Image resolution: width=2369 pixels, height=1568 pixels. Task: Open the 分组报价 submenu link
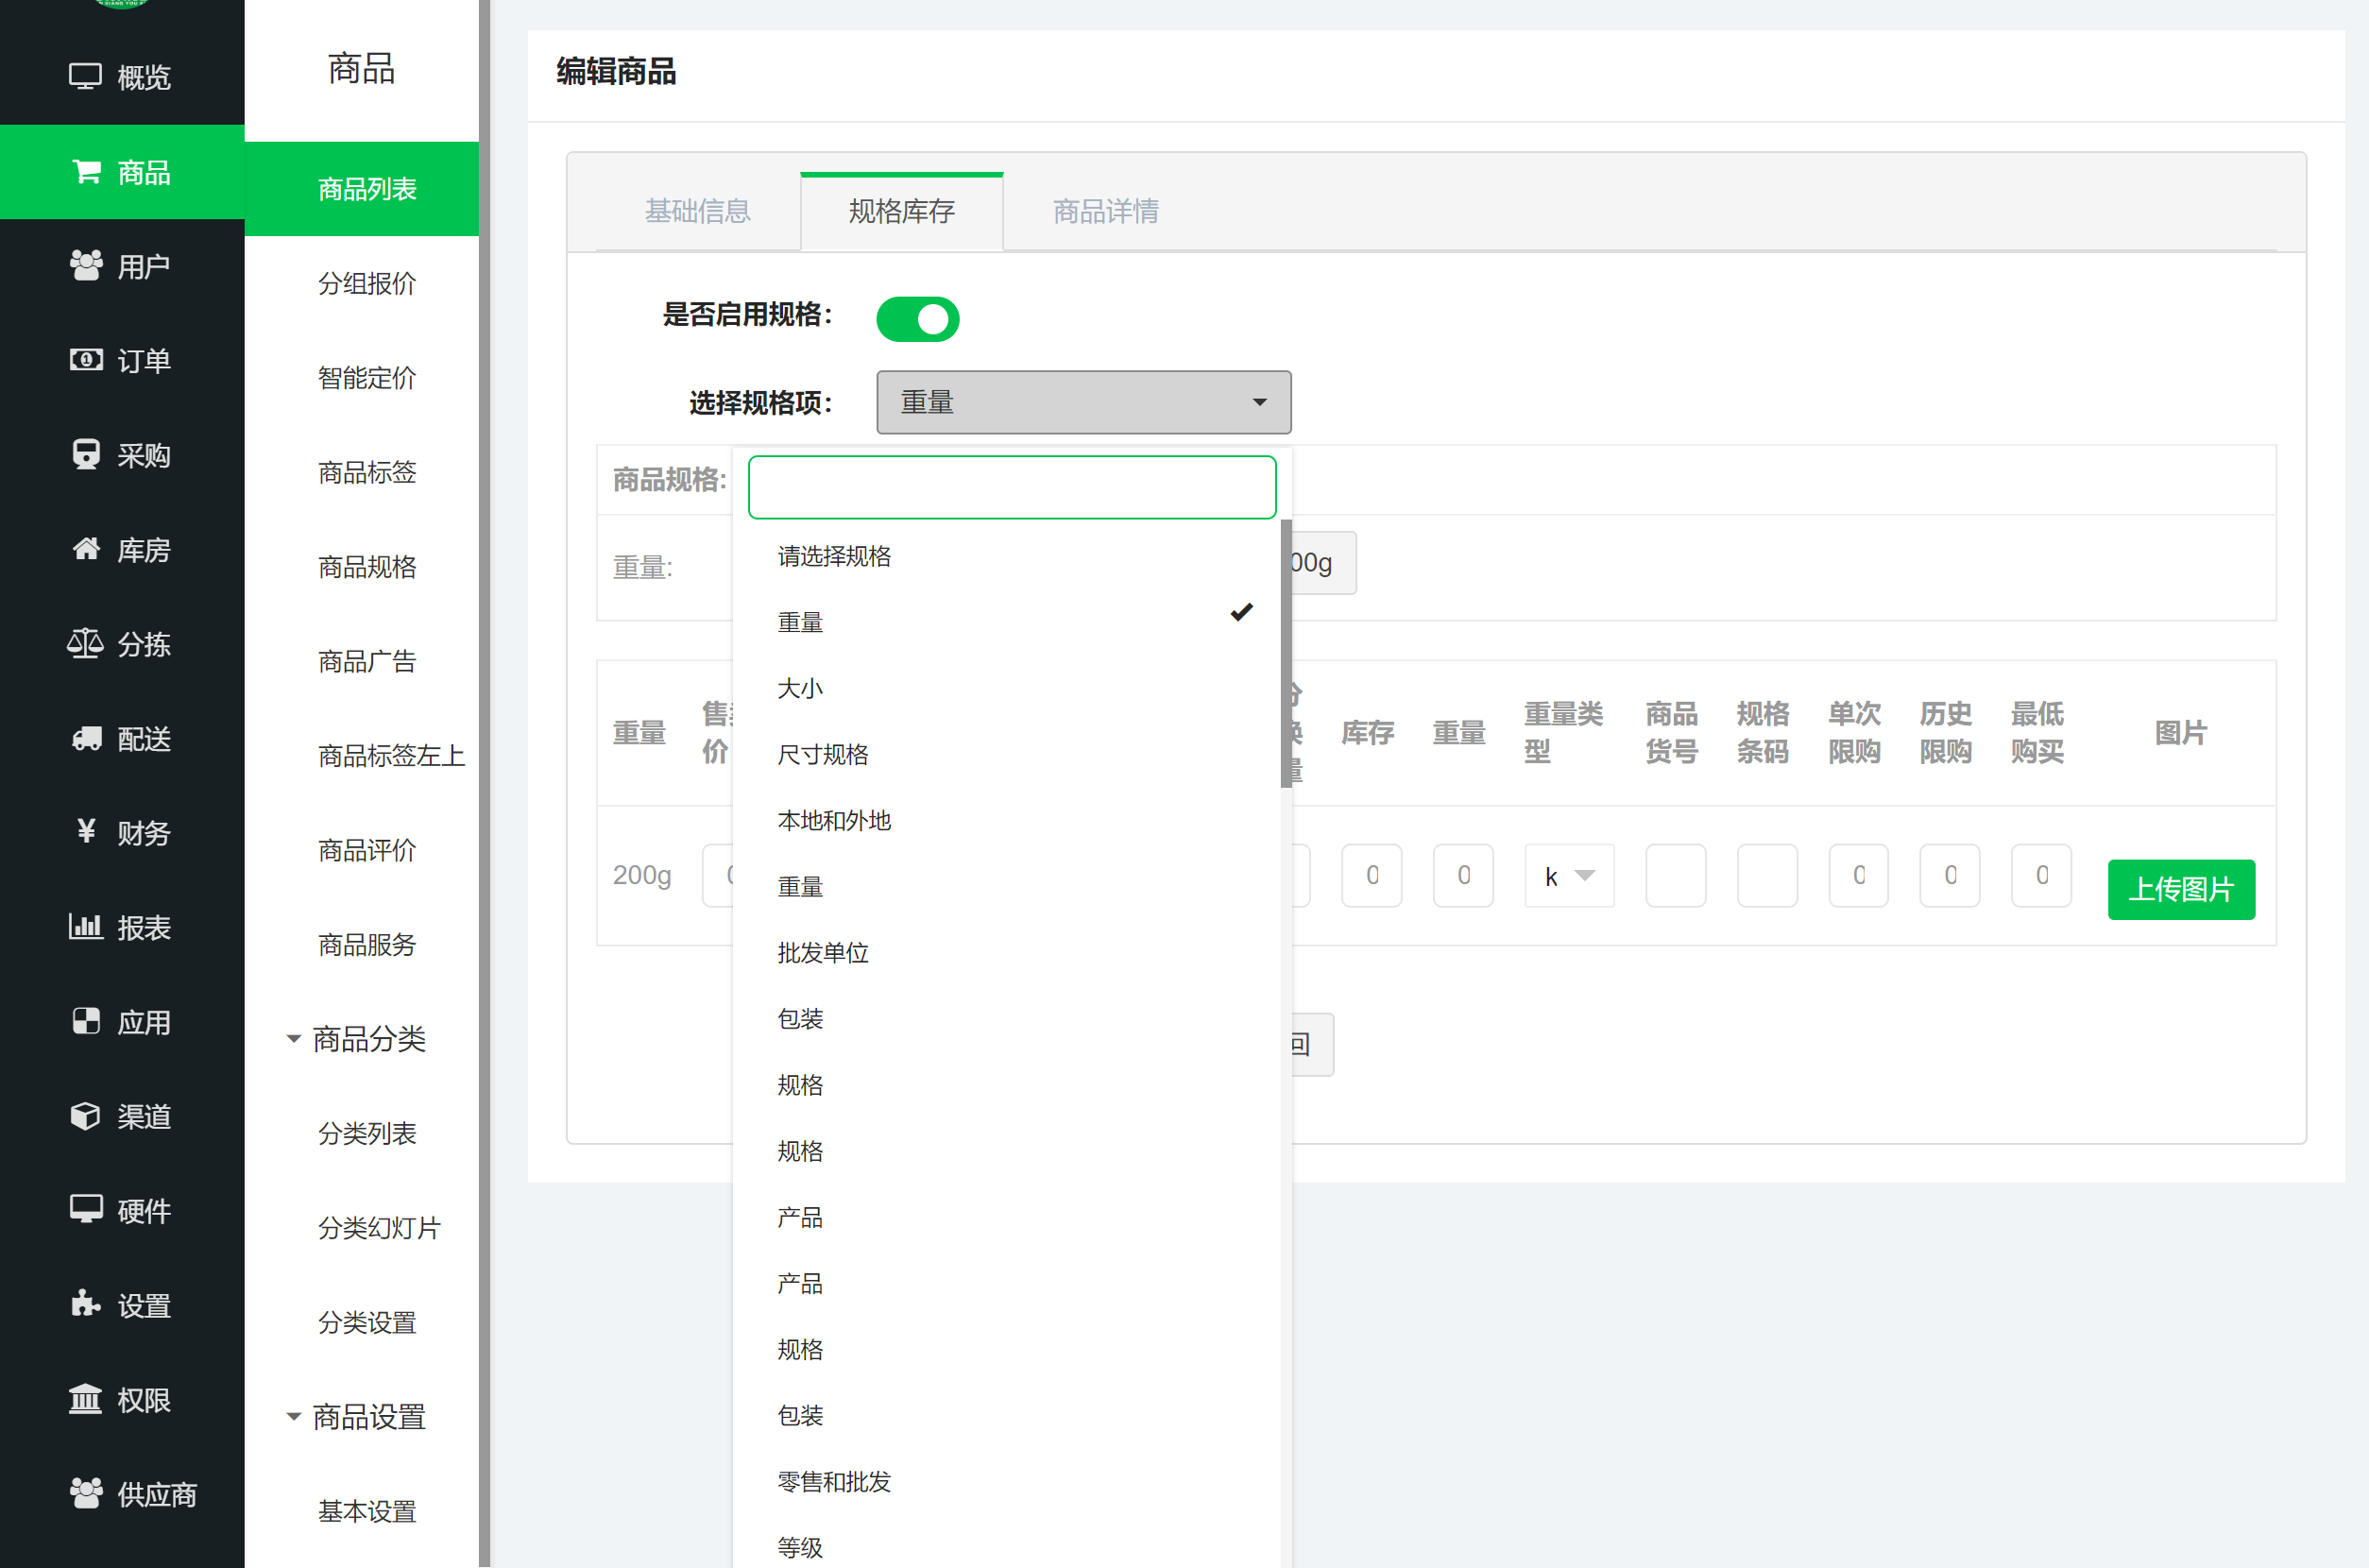click(x=366, y=284)
